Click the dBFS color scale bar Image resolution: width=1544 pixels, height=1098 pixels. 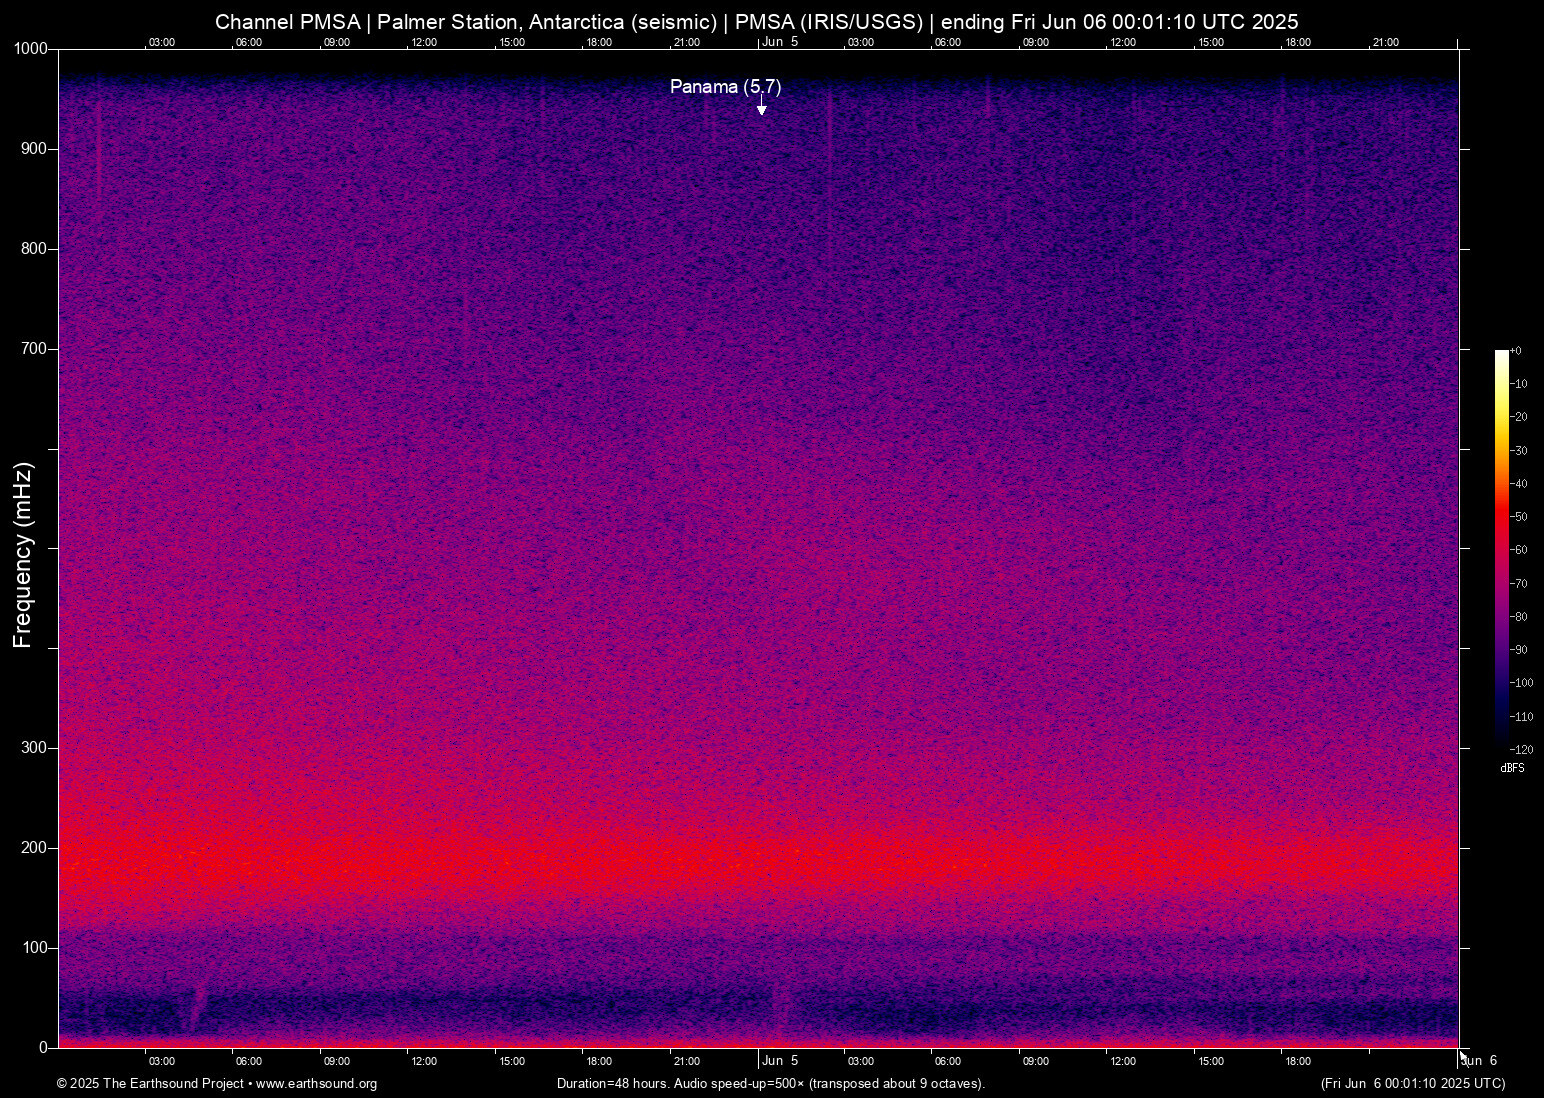click(1501, 545)
